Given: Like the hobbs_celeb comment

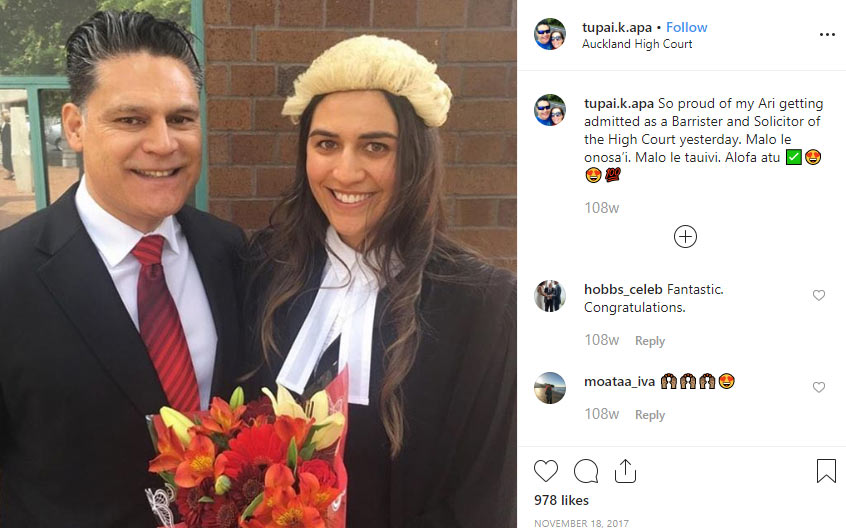Looking at the screenshot, I should tap(818, 295).
